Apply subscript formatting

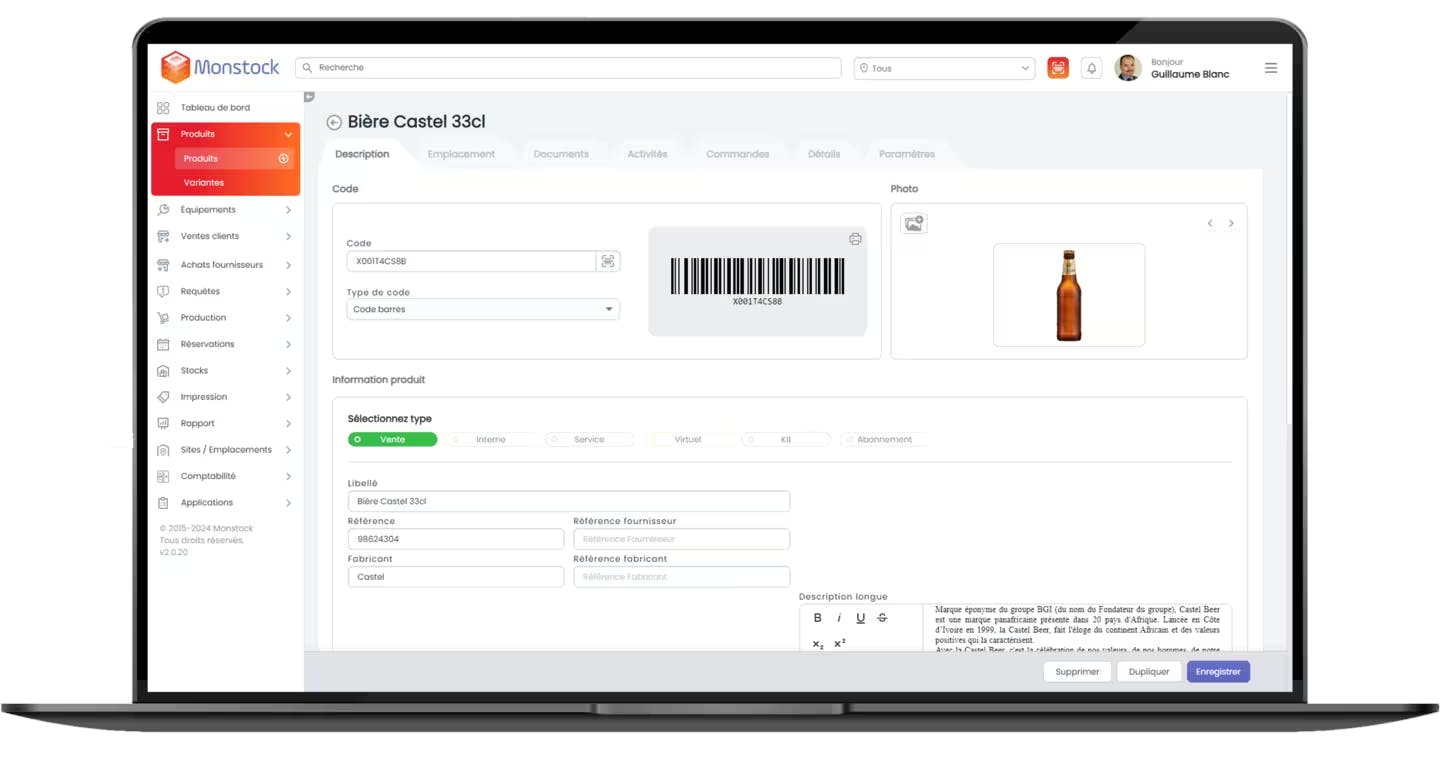click(817, 643)
